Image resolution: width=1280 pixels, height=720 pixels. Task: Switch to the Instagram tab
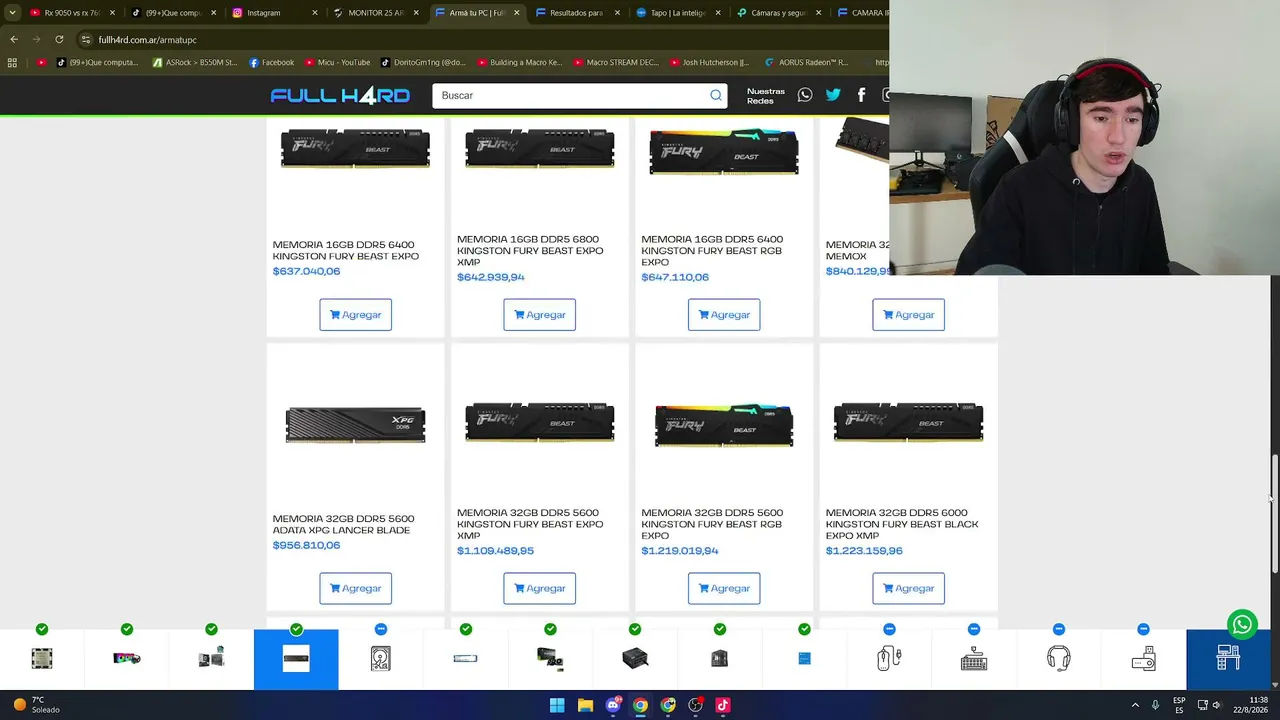pyautogui.click(x=273, y=13)
